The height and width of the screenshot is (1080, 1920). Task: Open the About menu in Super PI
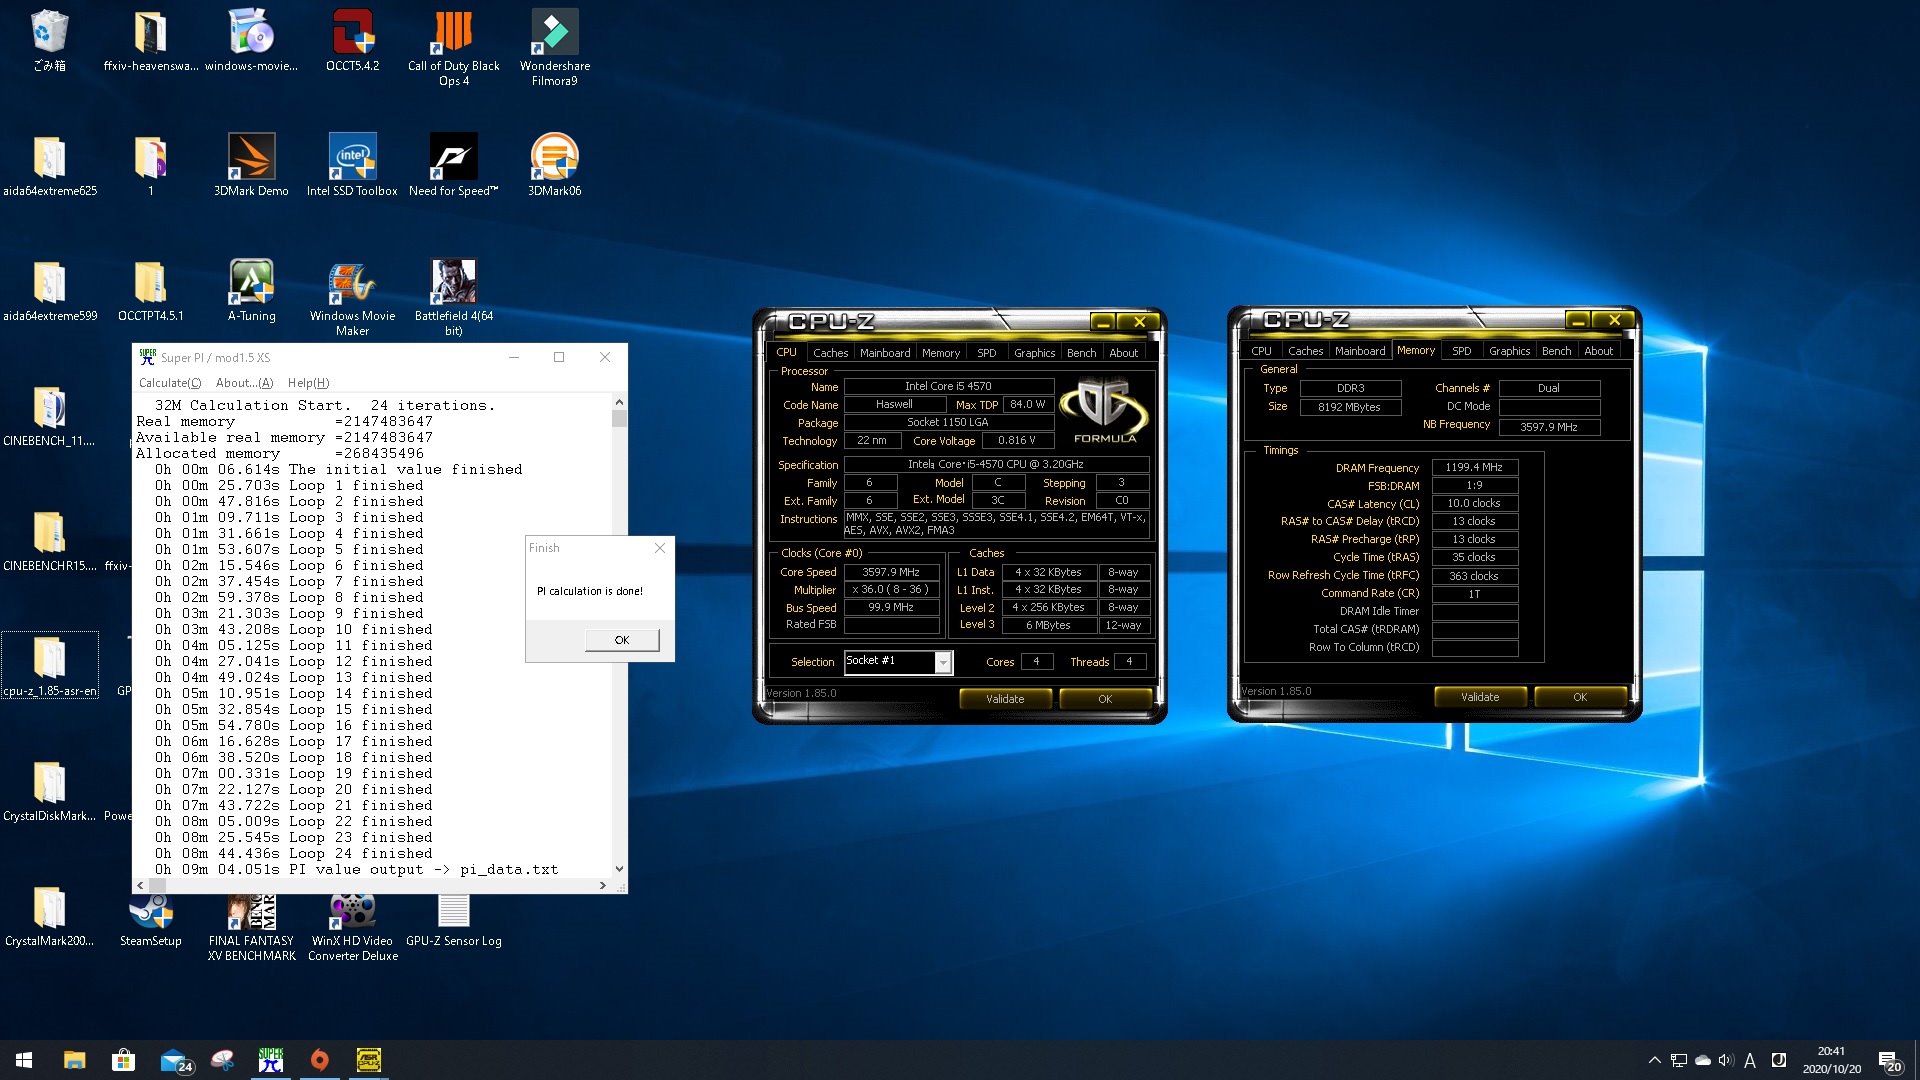pos(244,383)
